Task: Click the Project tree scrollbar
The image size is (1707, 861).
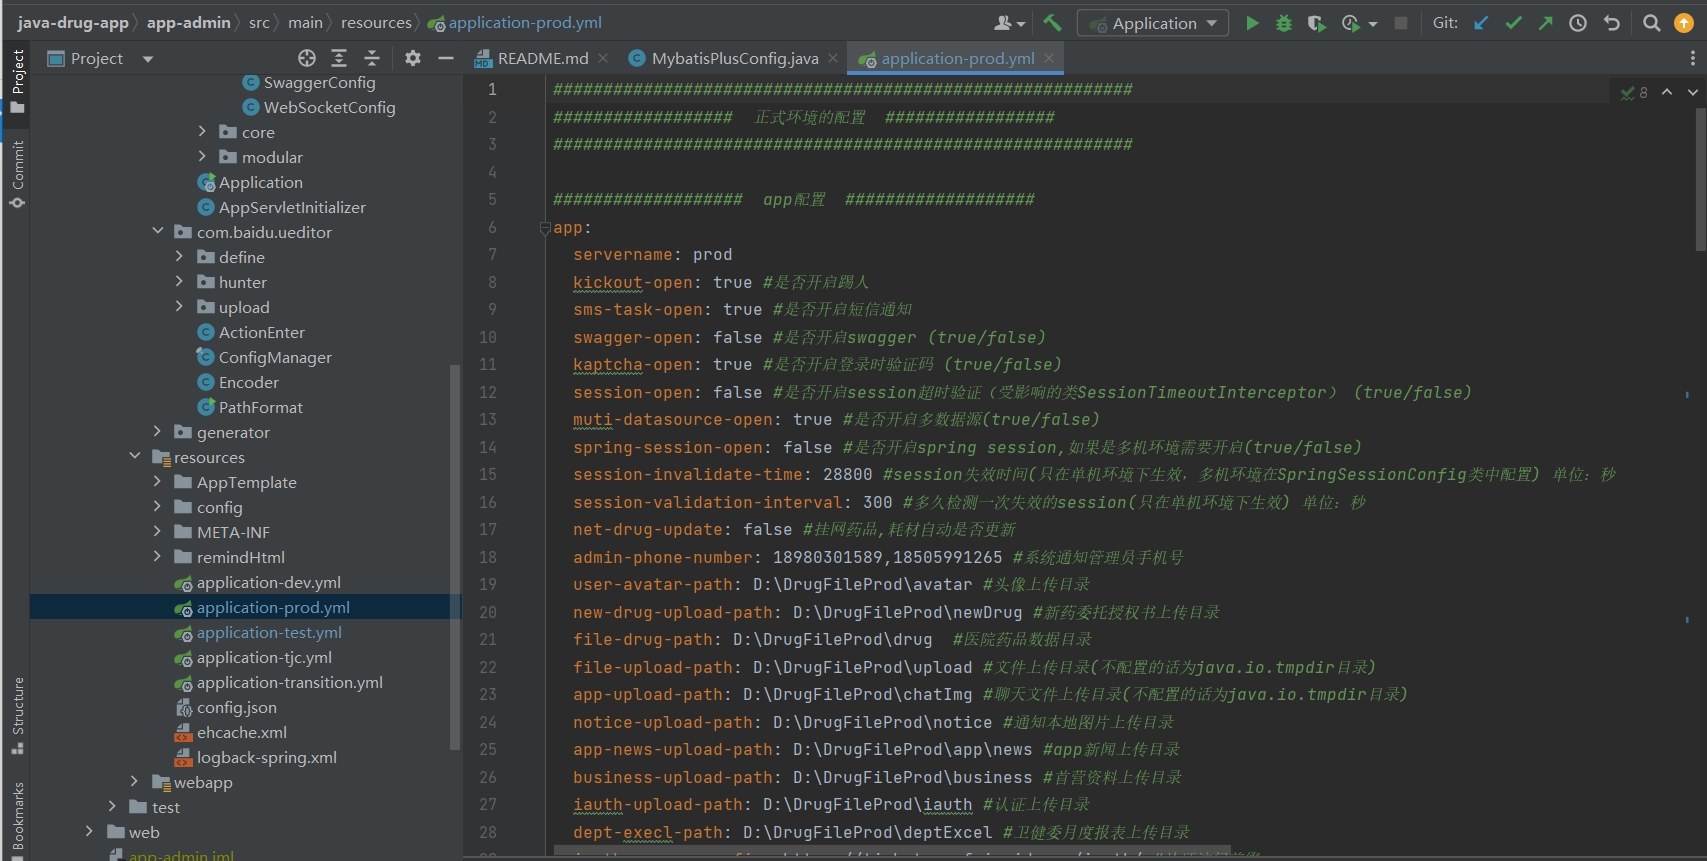Action: click(455, 557)
